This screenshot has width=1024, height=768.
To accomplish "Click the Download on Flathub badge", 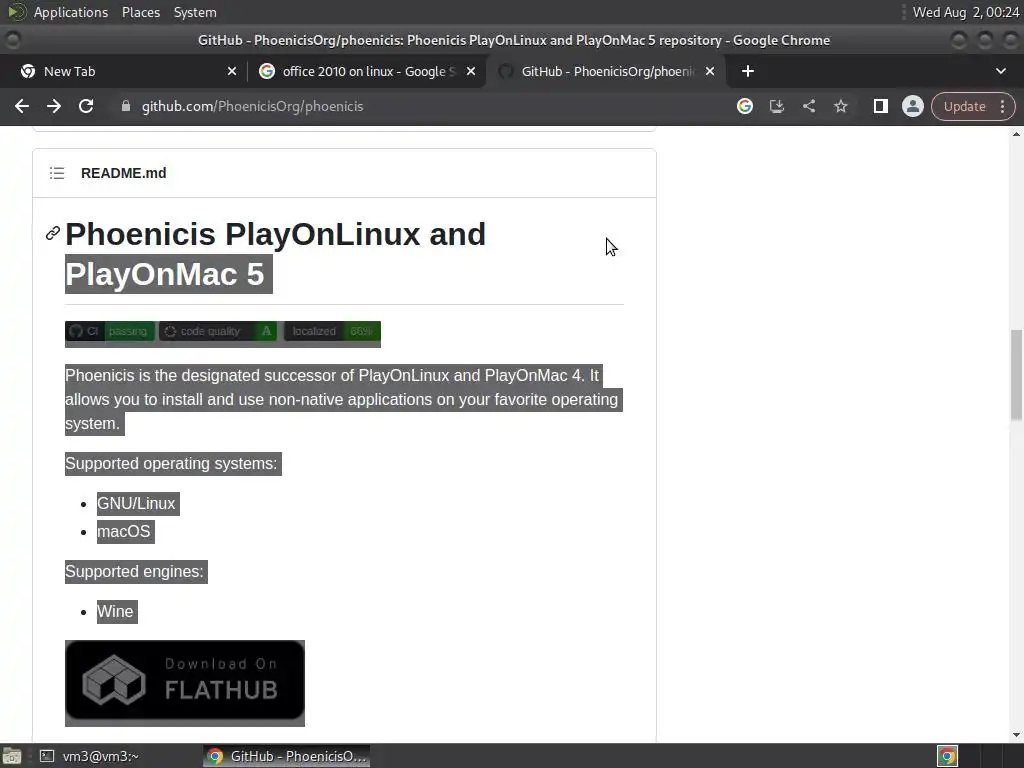I will coord(185,682).
